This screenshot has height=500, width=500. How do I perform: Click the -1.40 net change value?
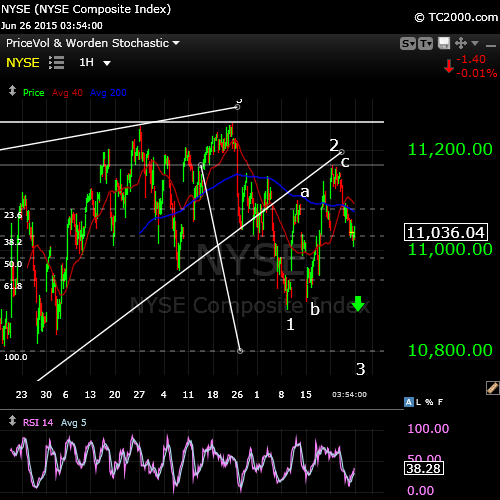[471, 59]
